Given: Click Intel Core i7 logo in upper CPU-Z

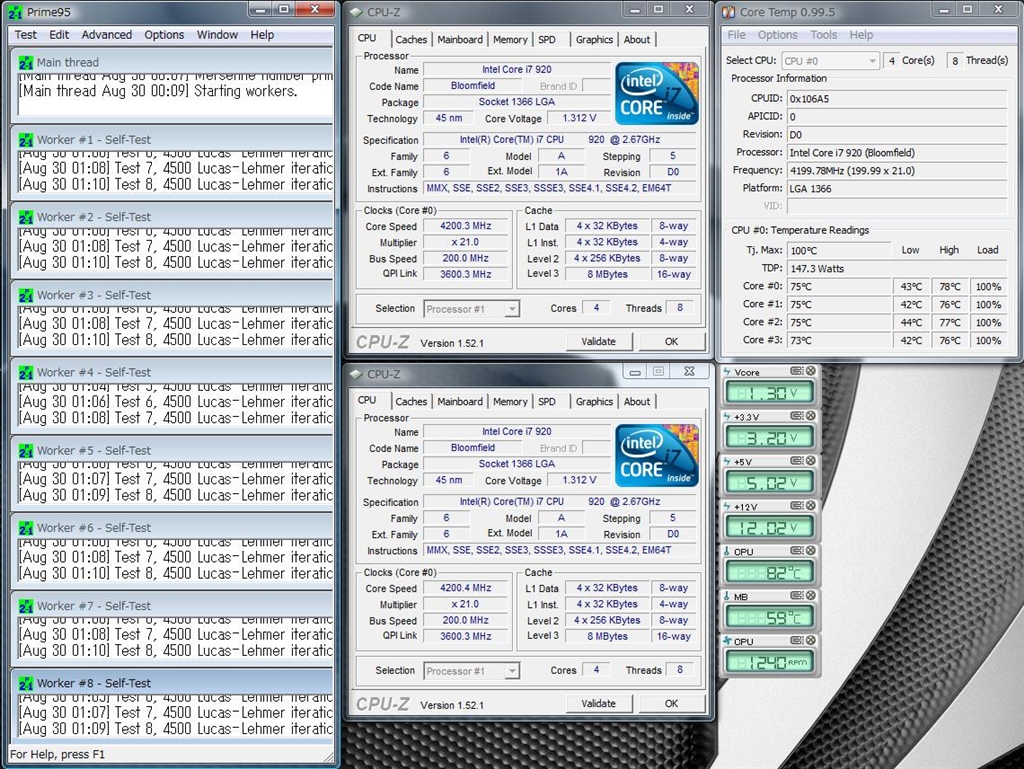Looking at the screenshot, I should tap(655, 92).
